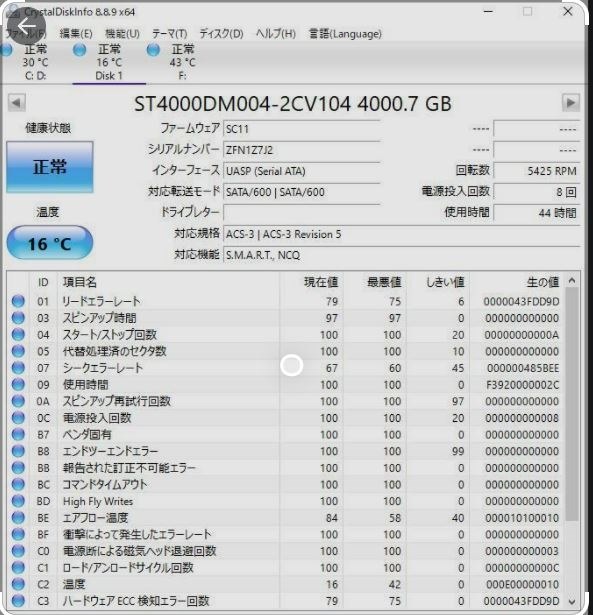The width and height of the screenshot is (593, 615).
Task: Select the F: disk tab
Action: click(x=182, y=62)
